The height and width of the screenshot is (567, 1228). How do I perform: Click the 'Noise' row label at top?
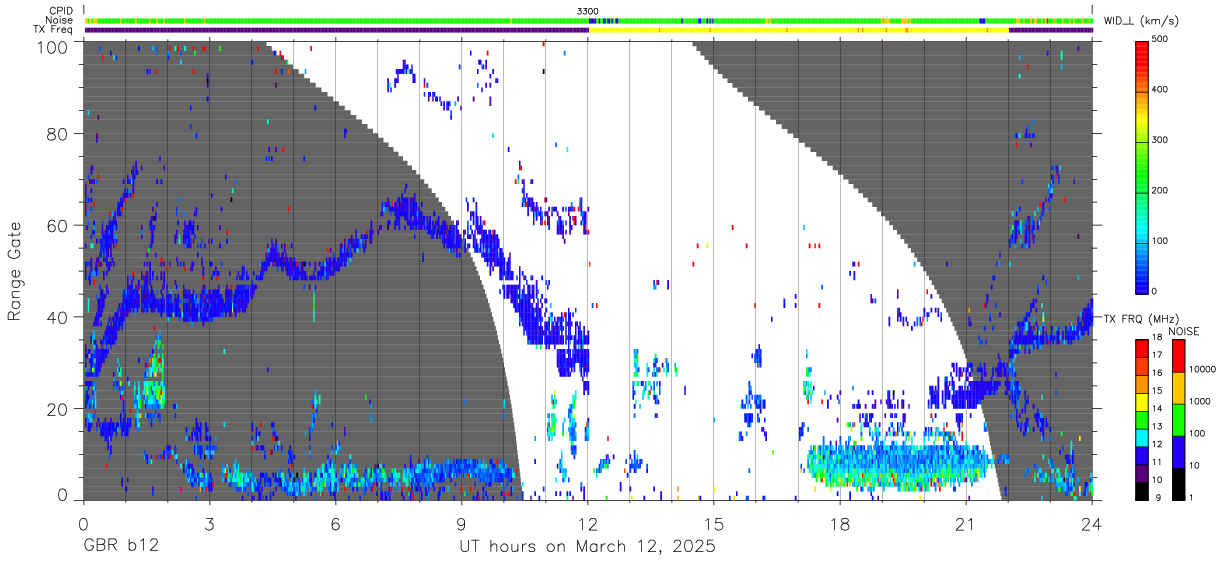click(61, 20)
